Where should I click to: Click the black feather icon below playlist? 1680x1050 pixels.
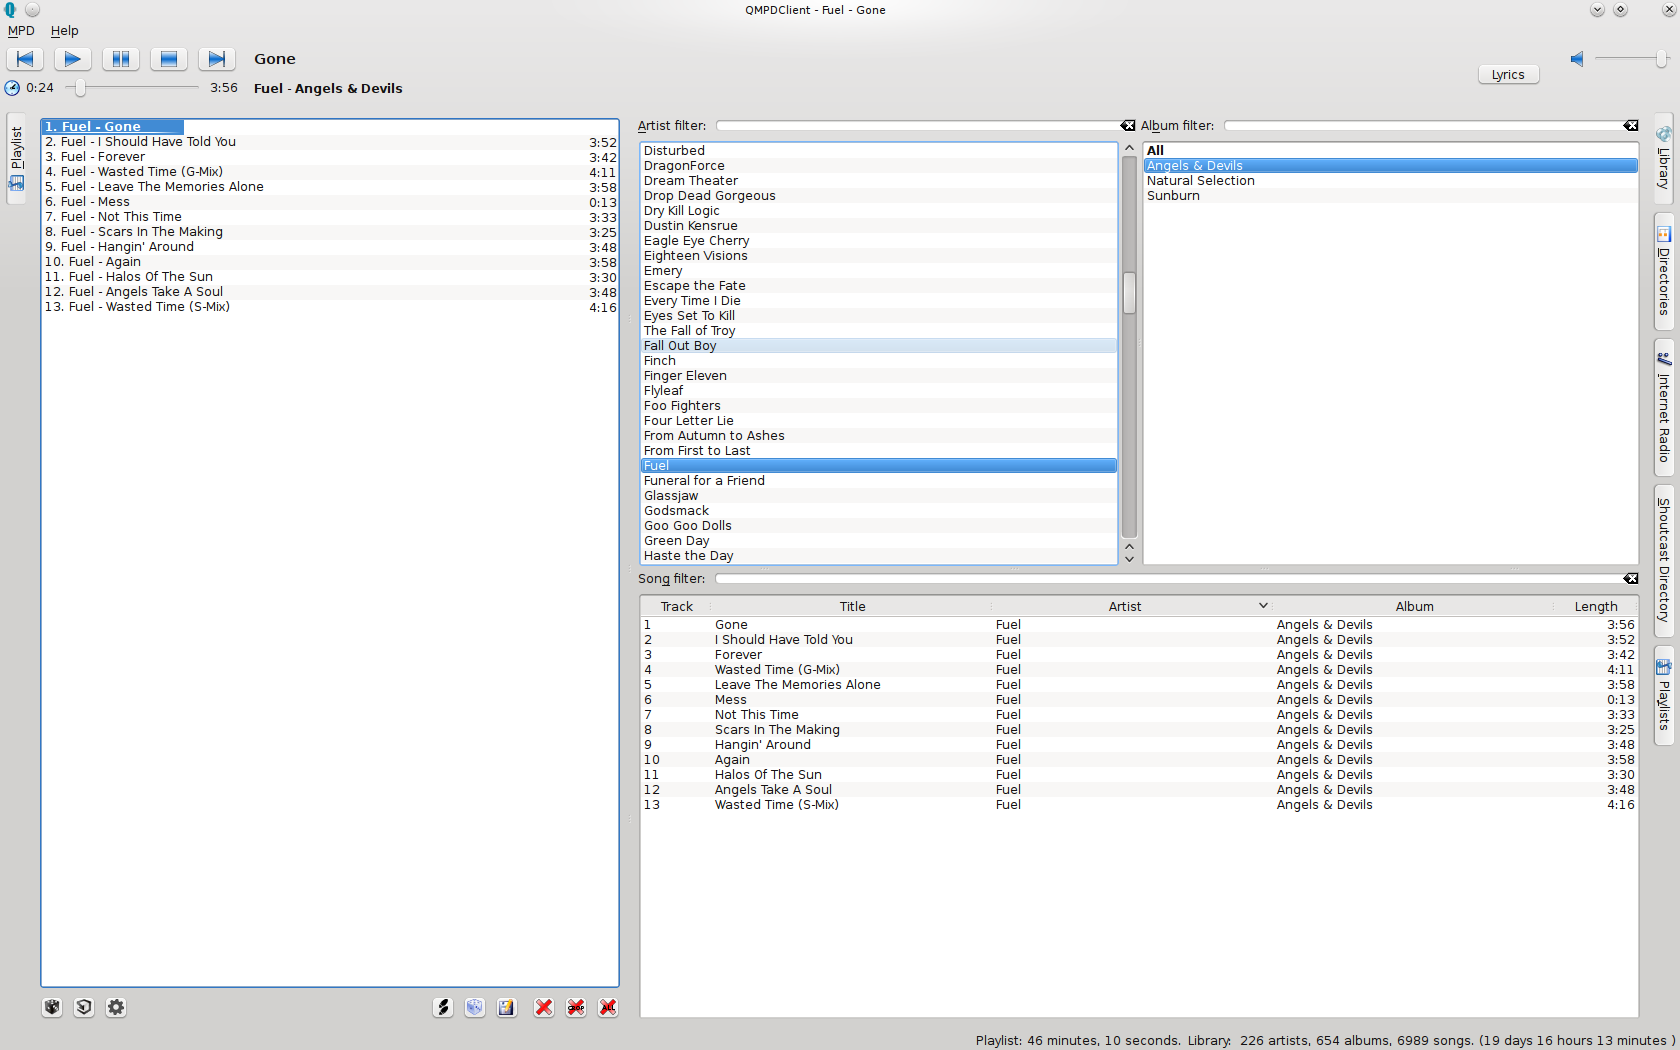[x=443, y=1007]
